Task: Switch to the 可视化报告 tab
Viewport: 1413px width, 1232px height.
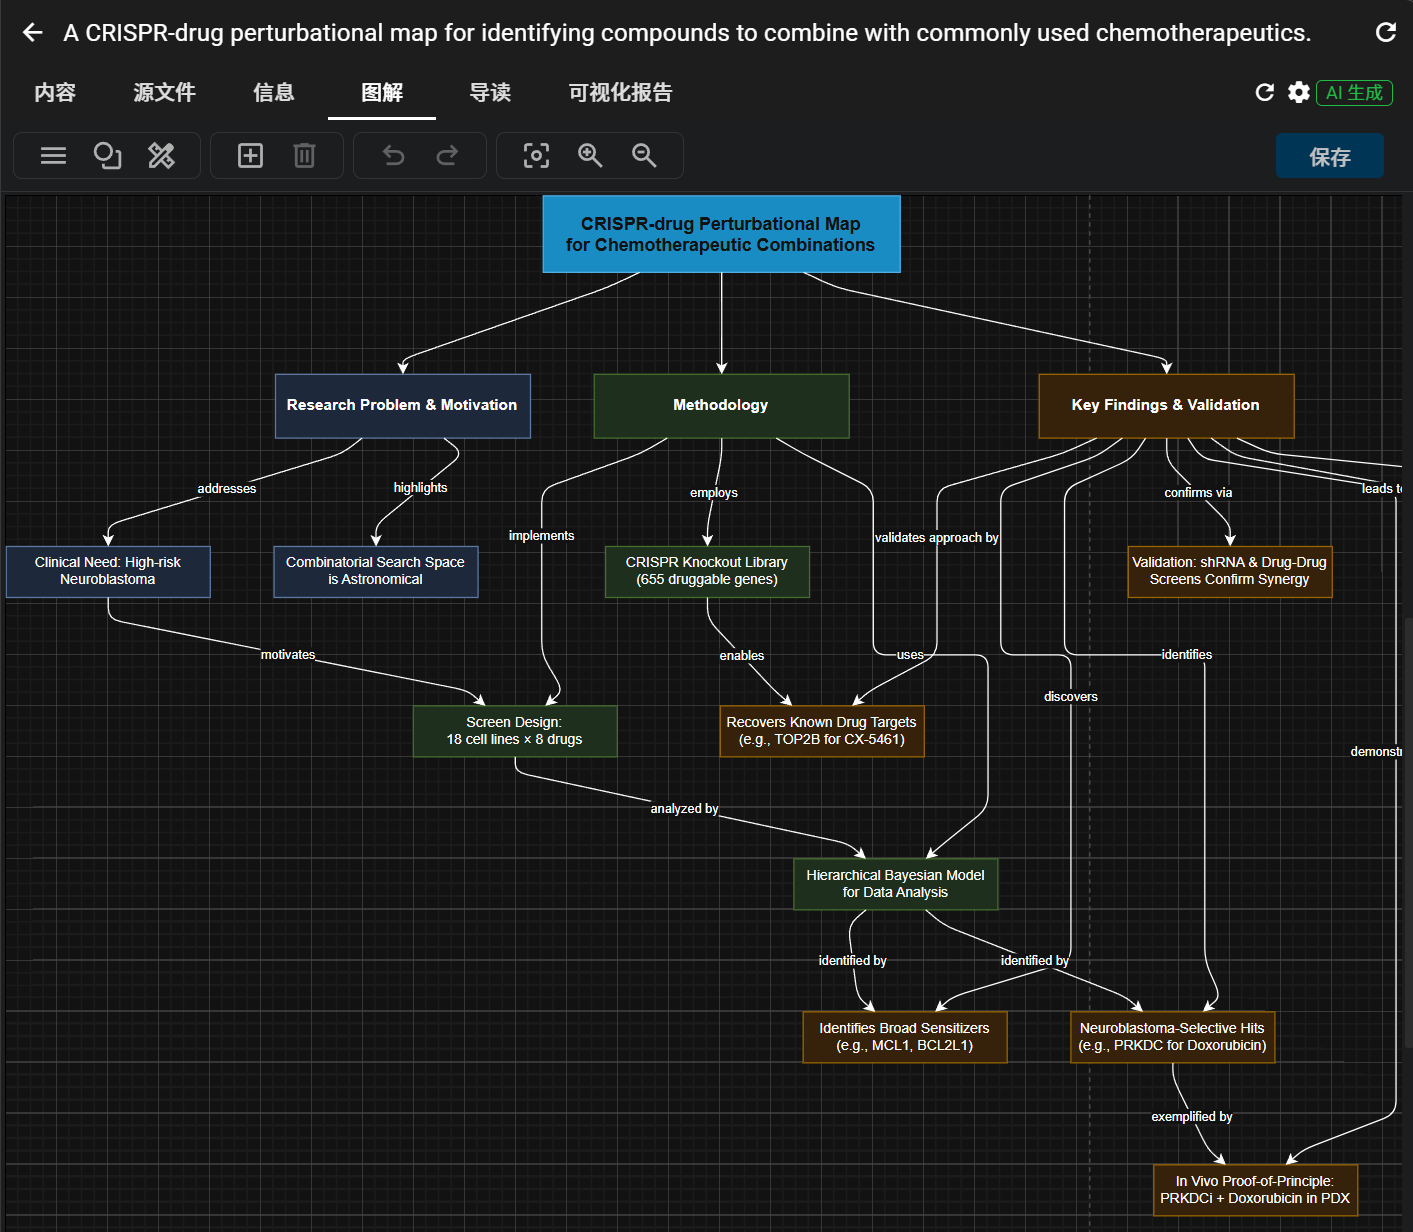Action: click(x=619, y=92)
